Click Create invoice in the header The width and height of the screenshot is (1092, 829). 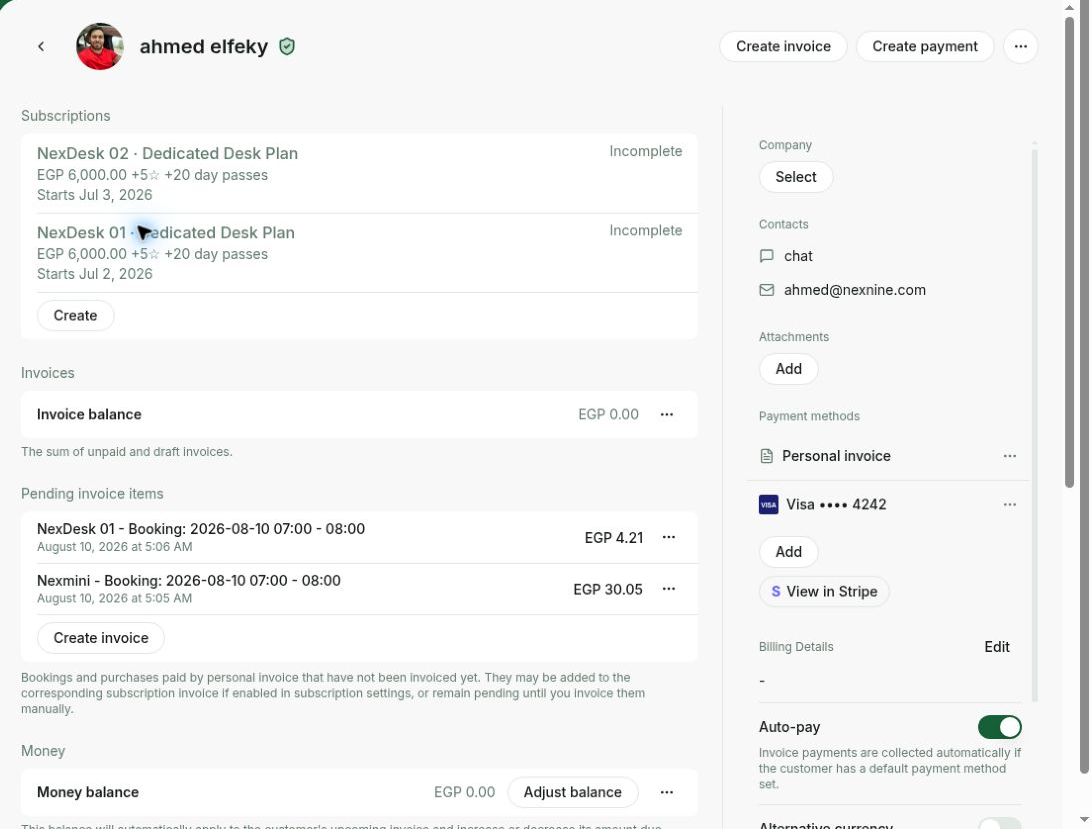783,47
